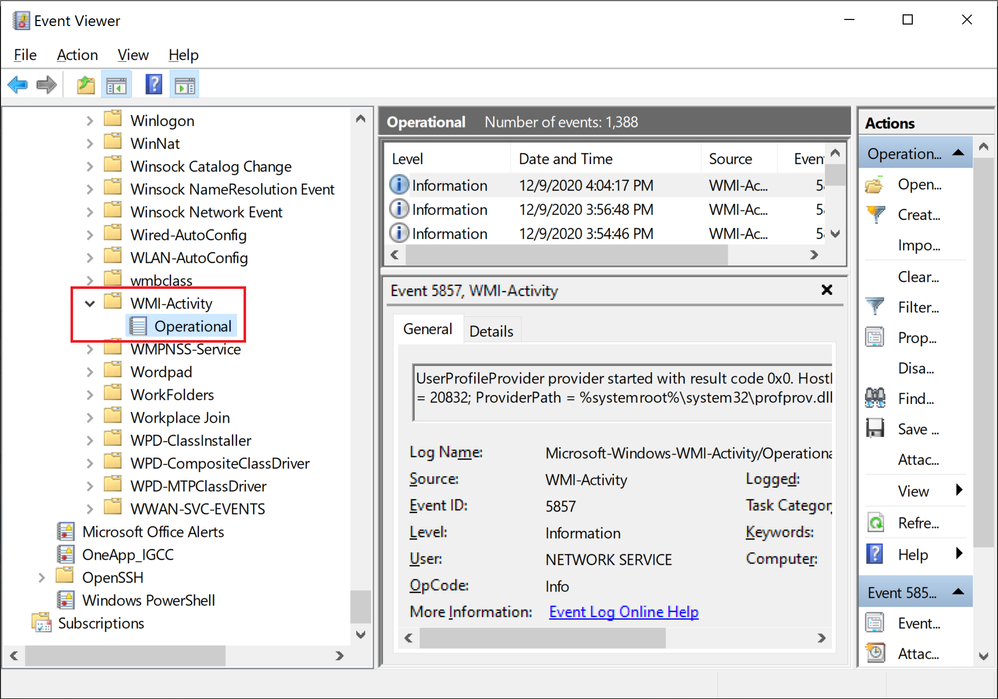Viewport: 998px width, 699px height.
Task: Click the event details horizontal scrollbar thumb
Action: (x=542, y=637)
